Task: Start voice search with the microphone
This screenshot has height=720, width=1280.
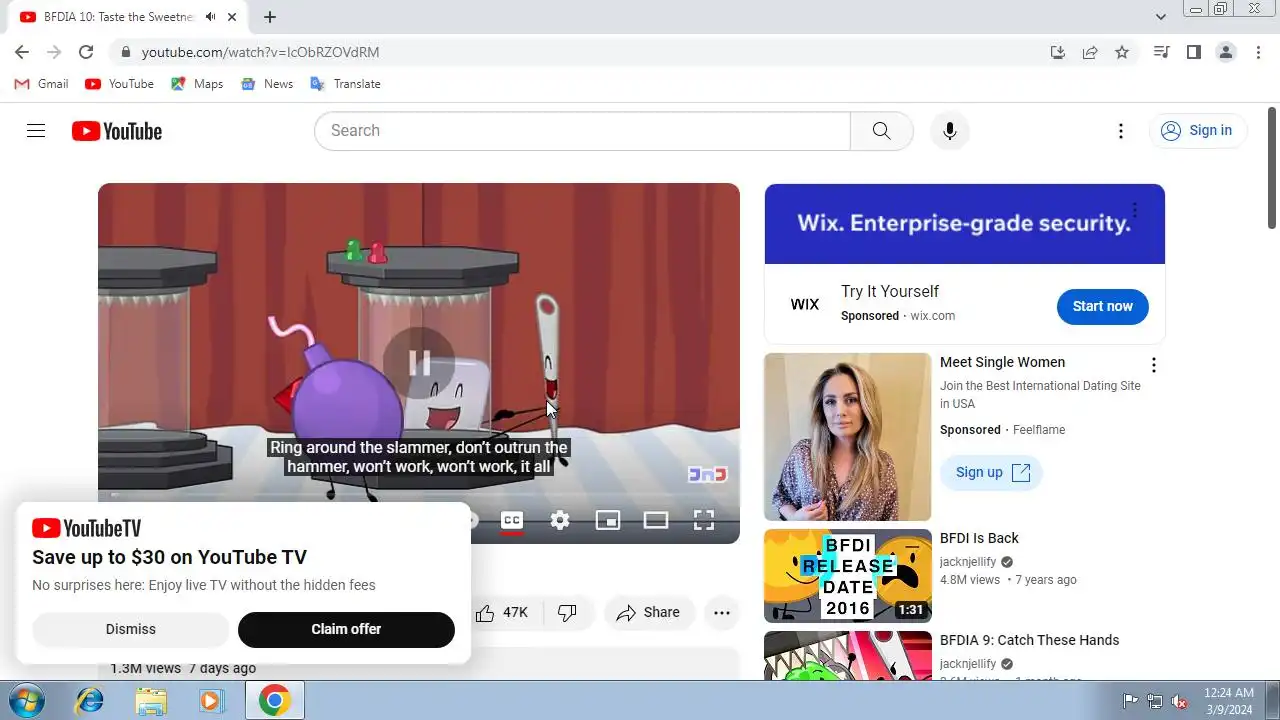Action: point(949,131)
